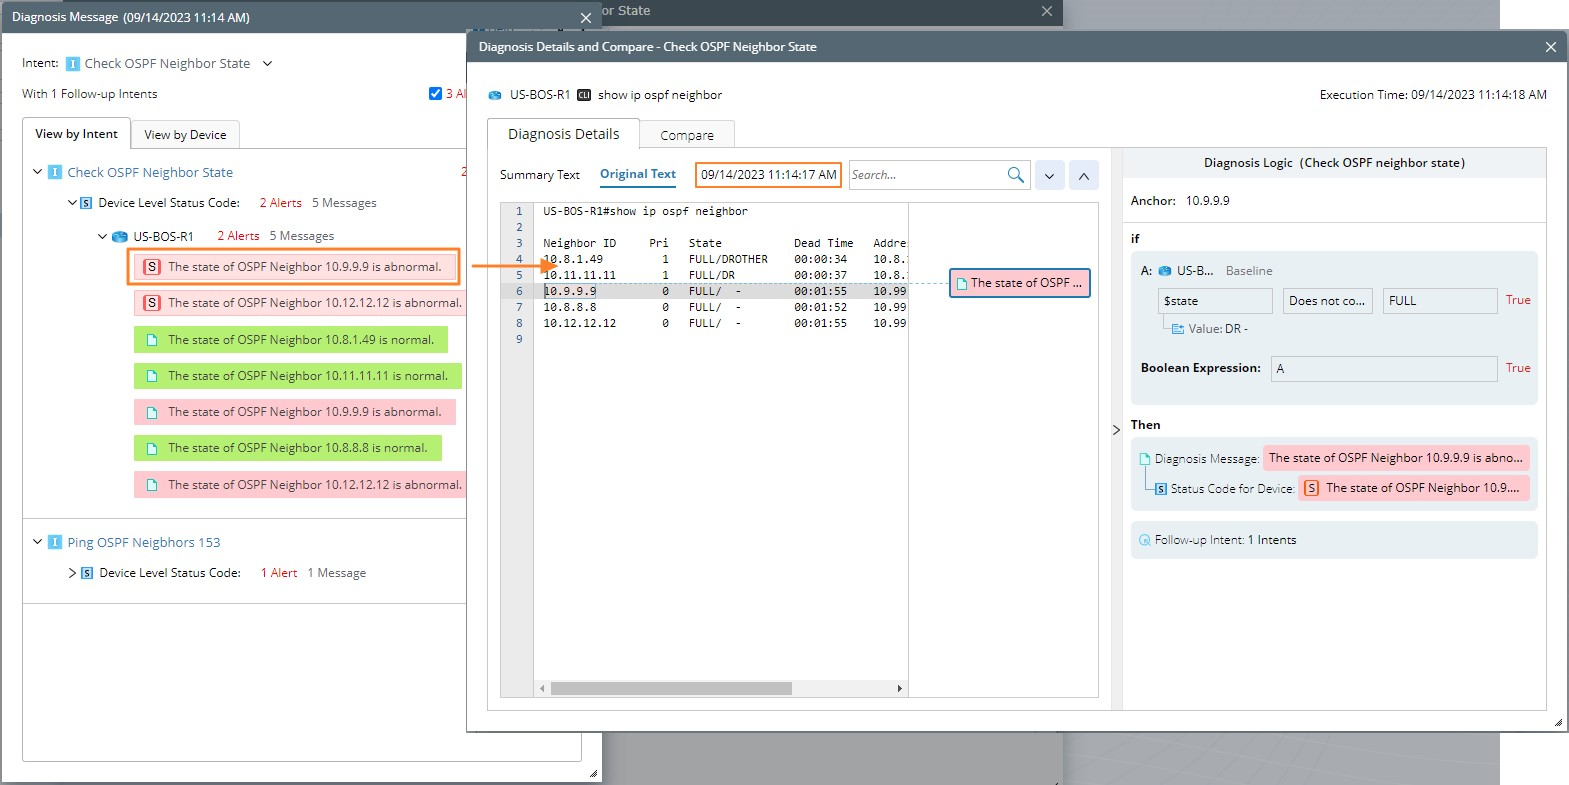Click the 09/14/2023 11:14:17 AM timestamp box

click(768, 175)
